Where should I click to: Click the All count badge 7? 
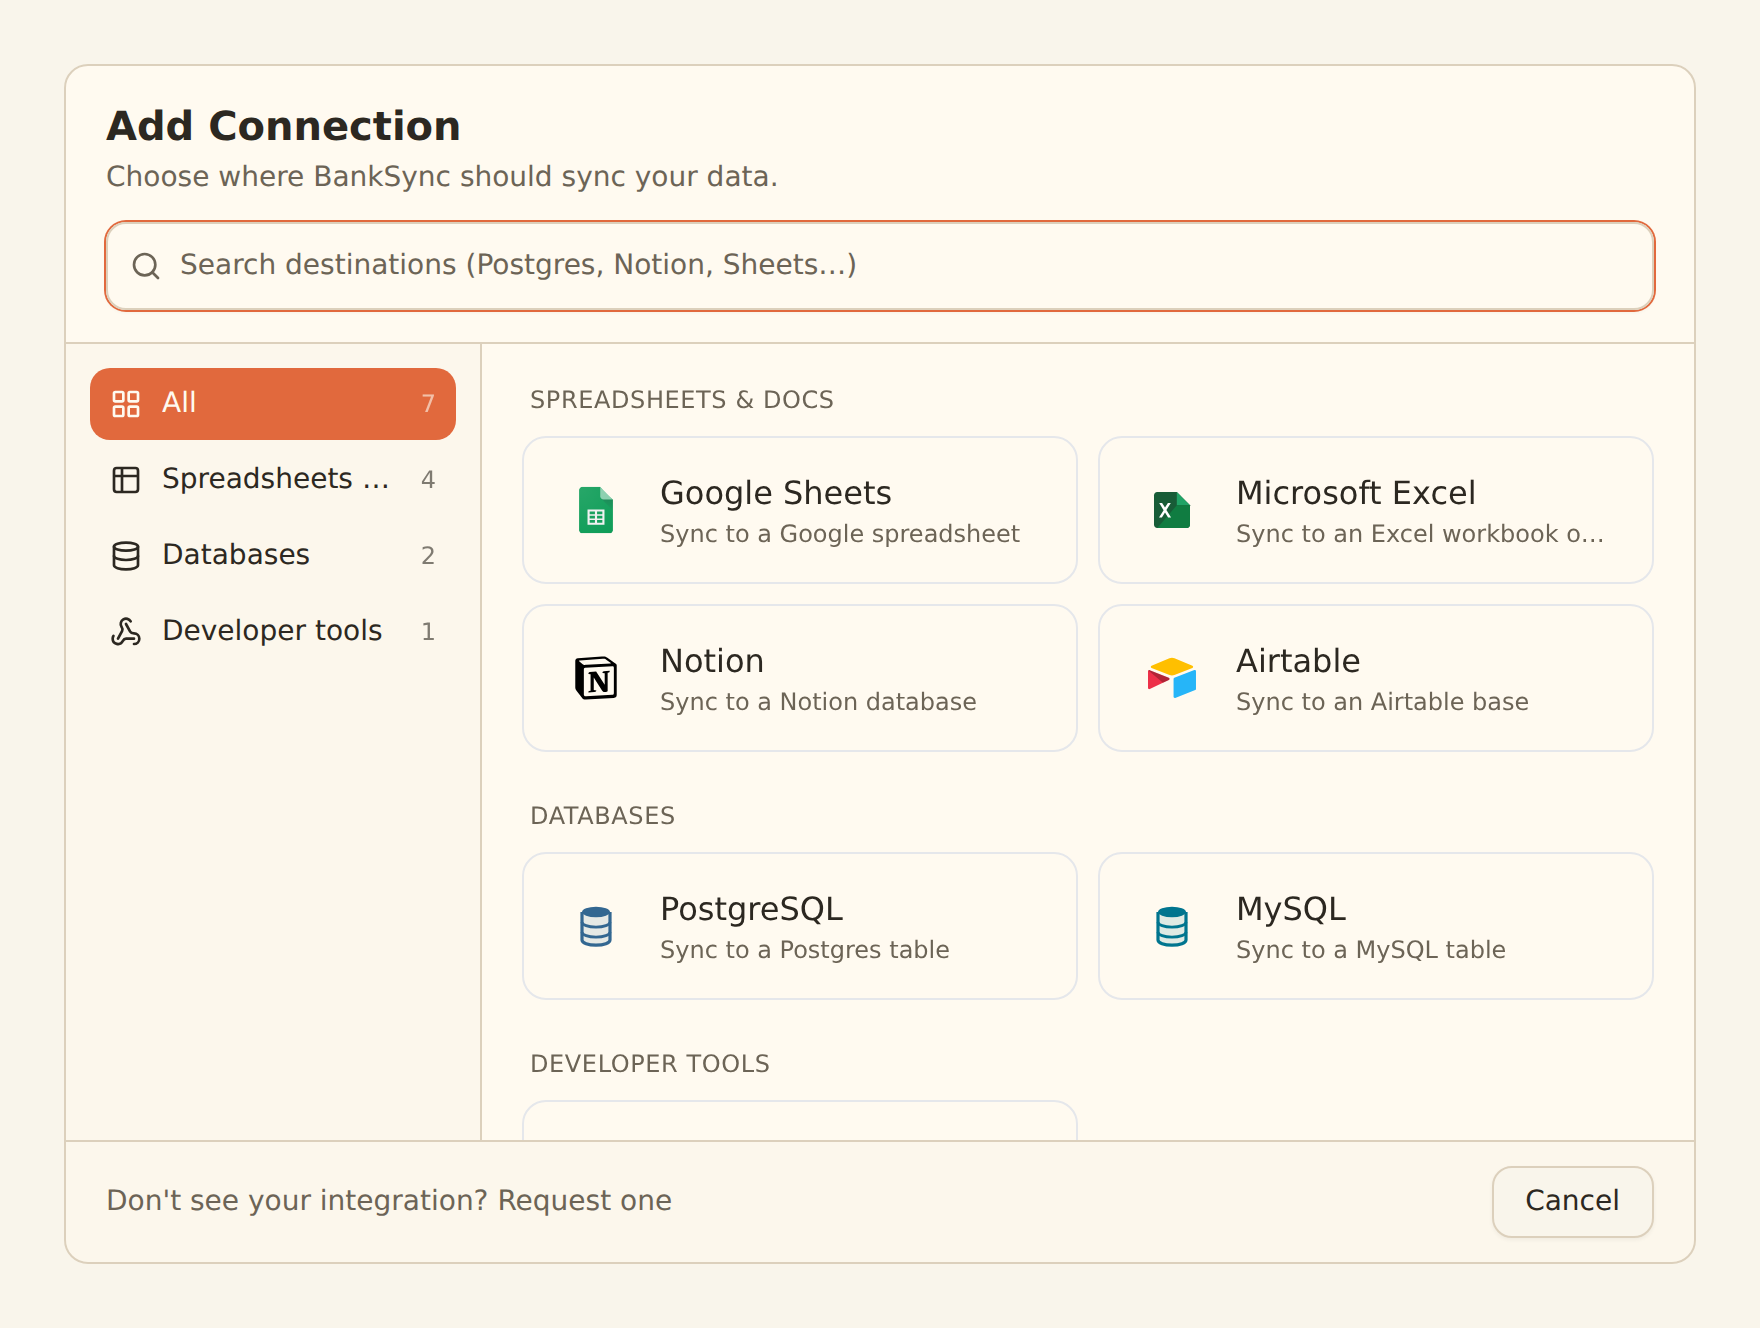(428, 404)
